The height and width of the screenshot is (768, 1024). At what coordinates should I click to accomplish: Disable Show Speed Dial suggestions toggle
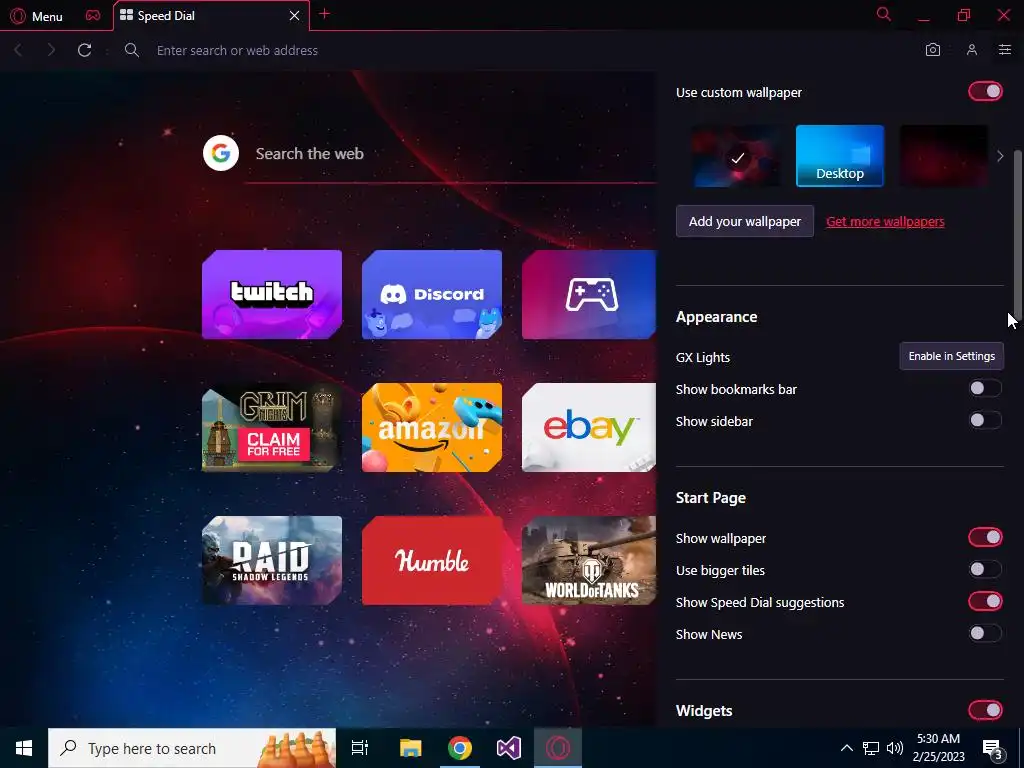point(985,601)
